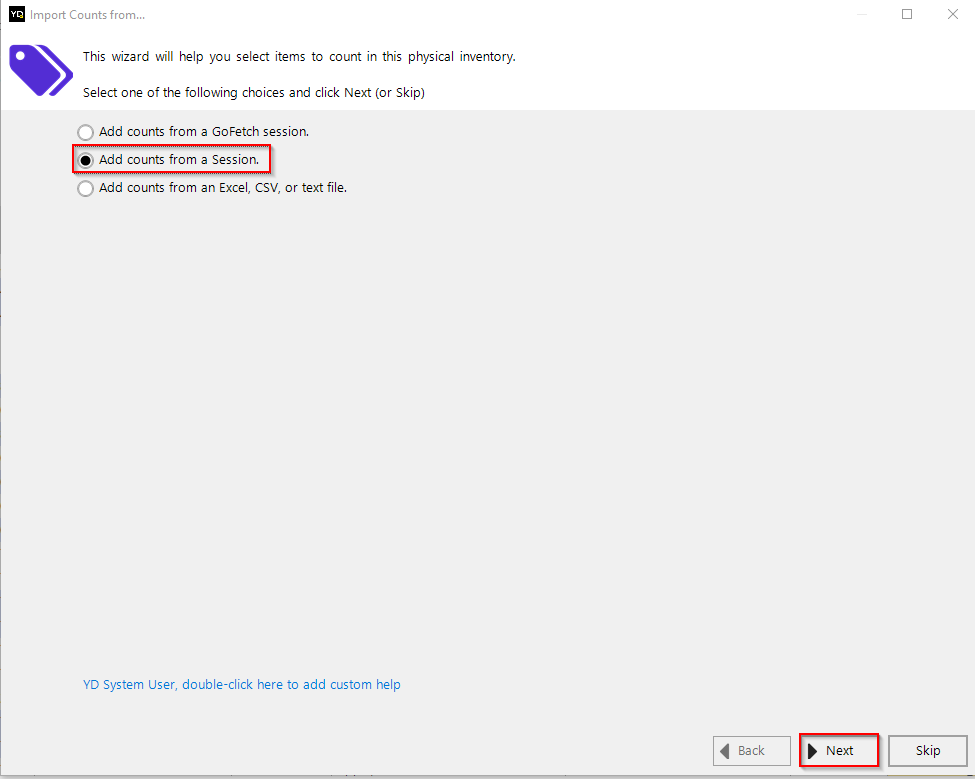This screenshot has width=975, height=779.
Task: Click the 'Import Counts from...' title text
Action: point(88,15)
